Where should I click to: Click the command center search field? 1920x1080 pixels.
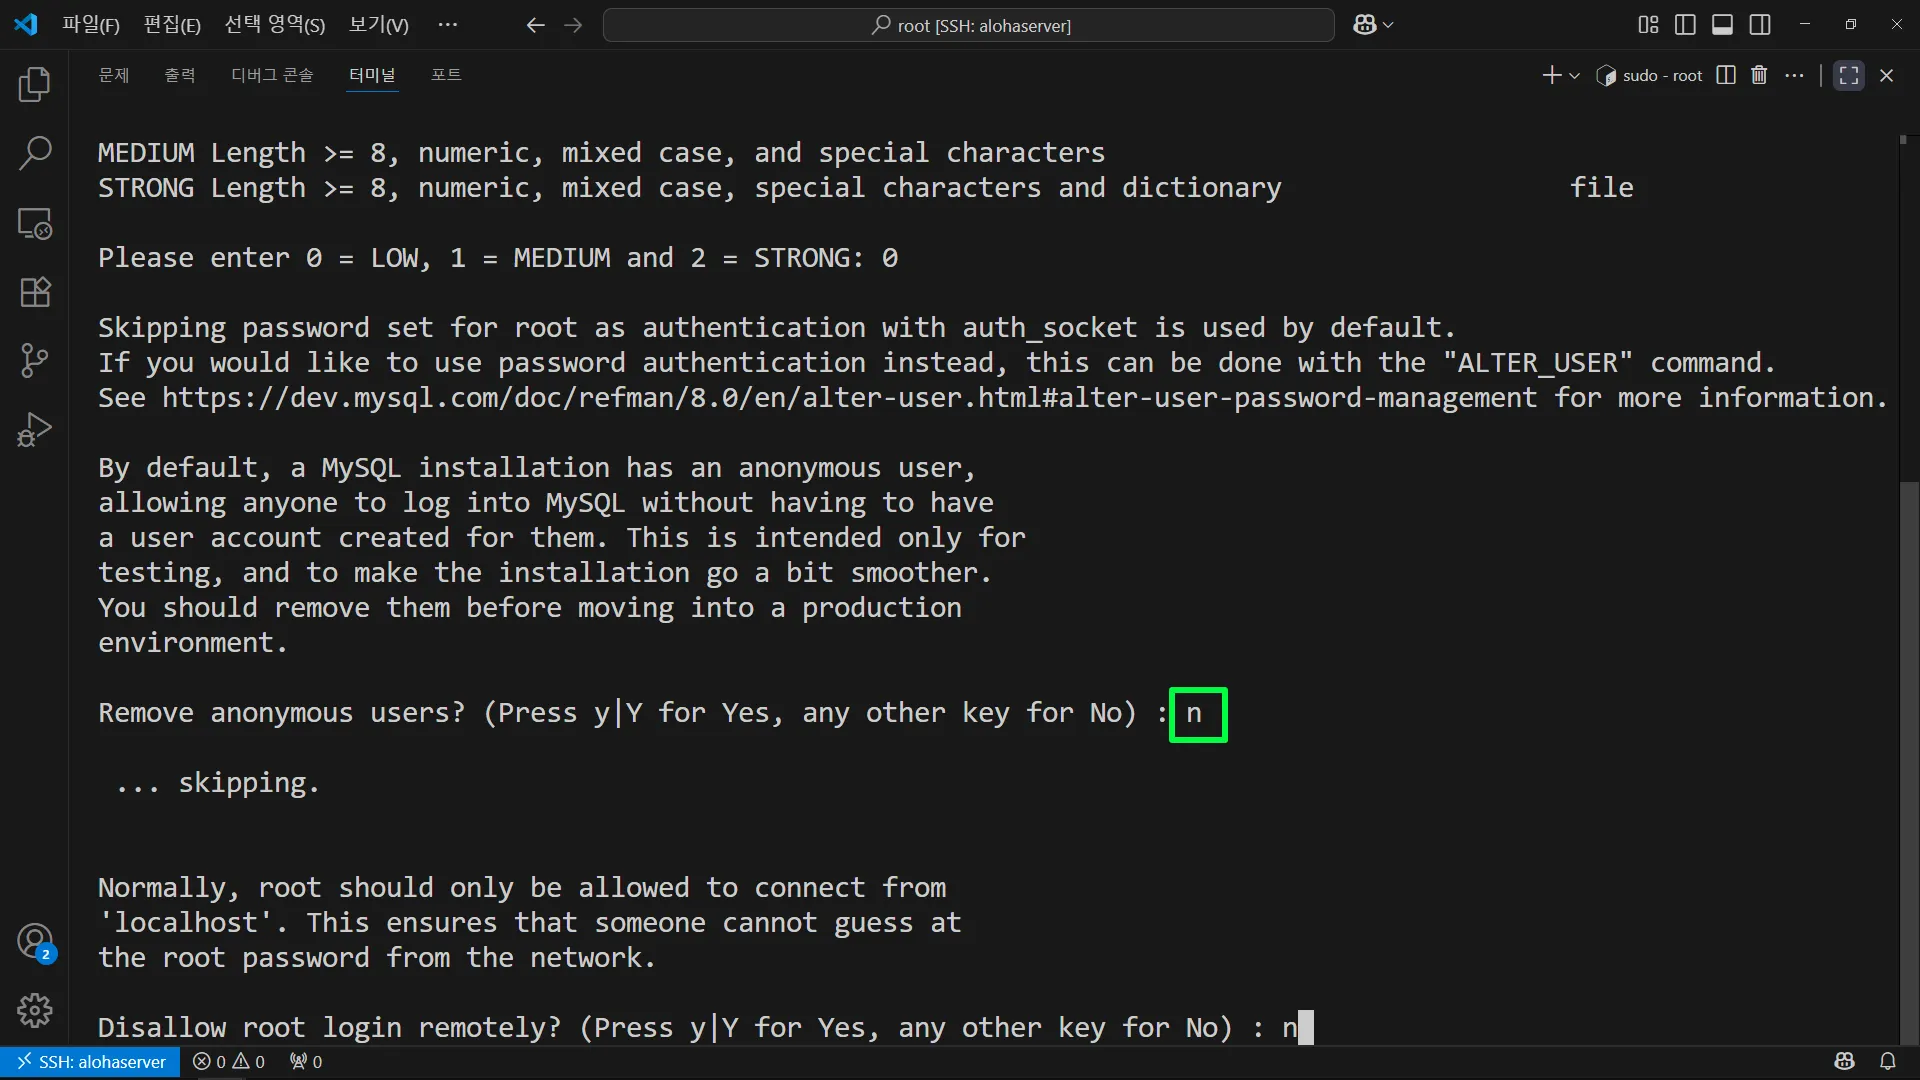click(968, 25)
